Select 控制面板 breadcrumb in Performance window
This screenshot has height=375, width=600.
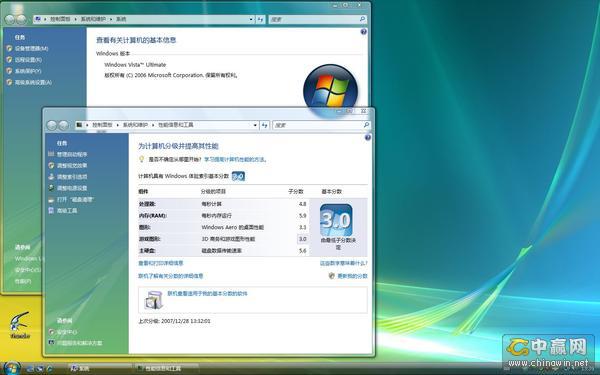click(x=102, y=125)
